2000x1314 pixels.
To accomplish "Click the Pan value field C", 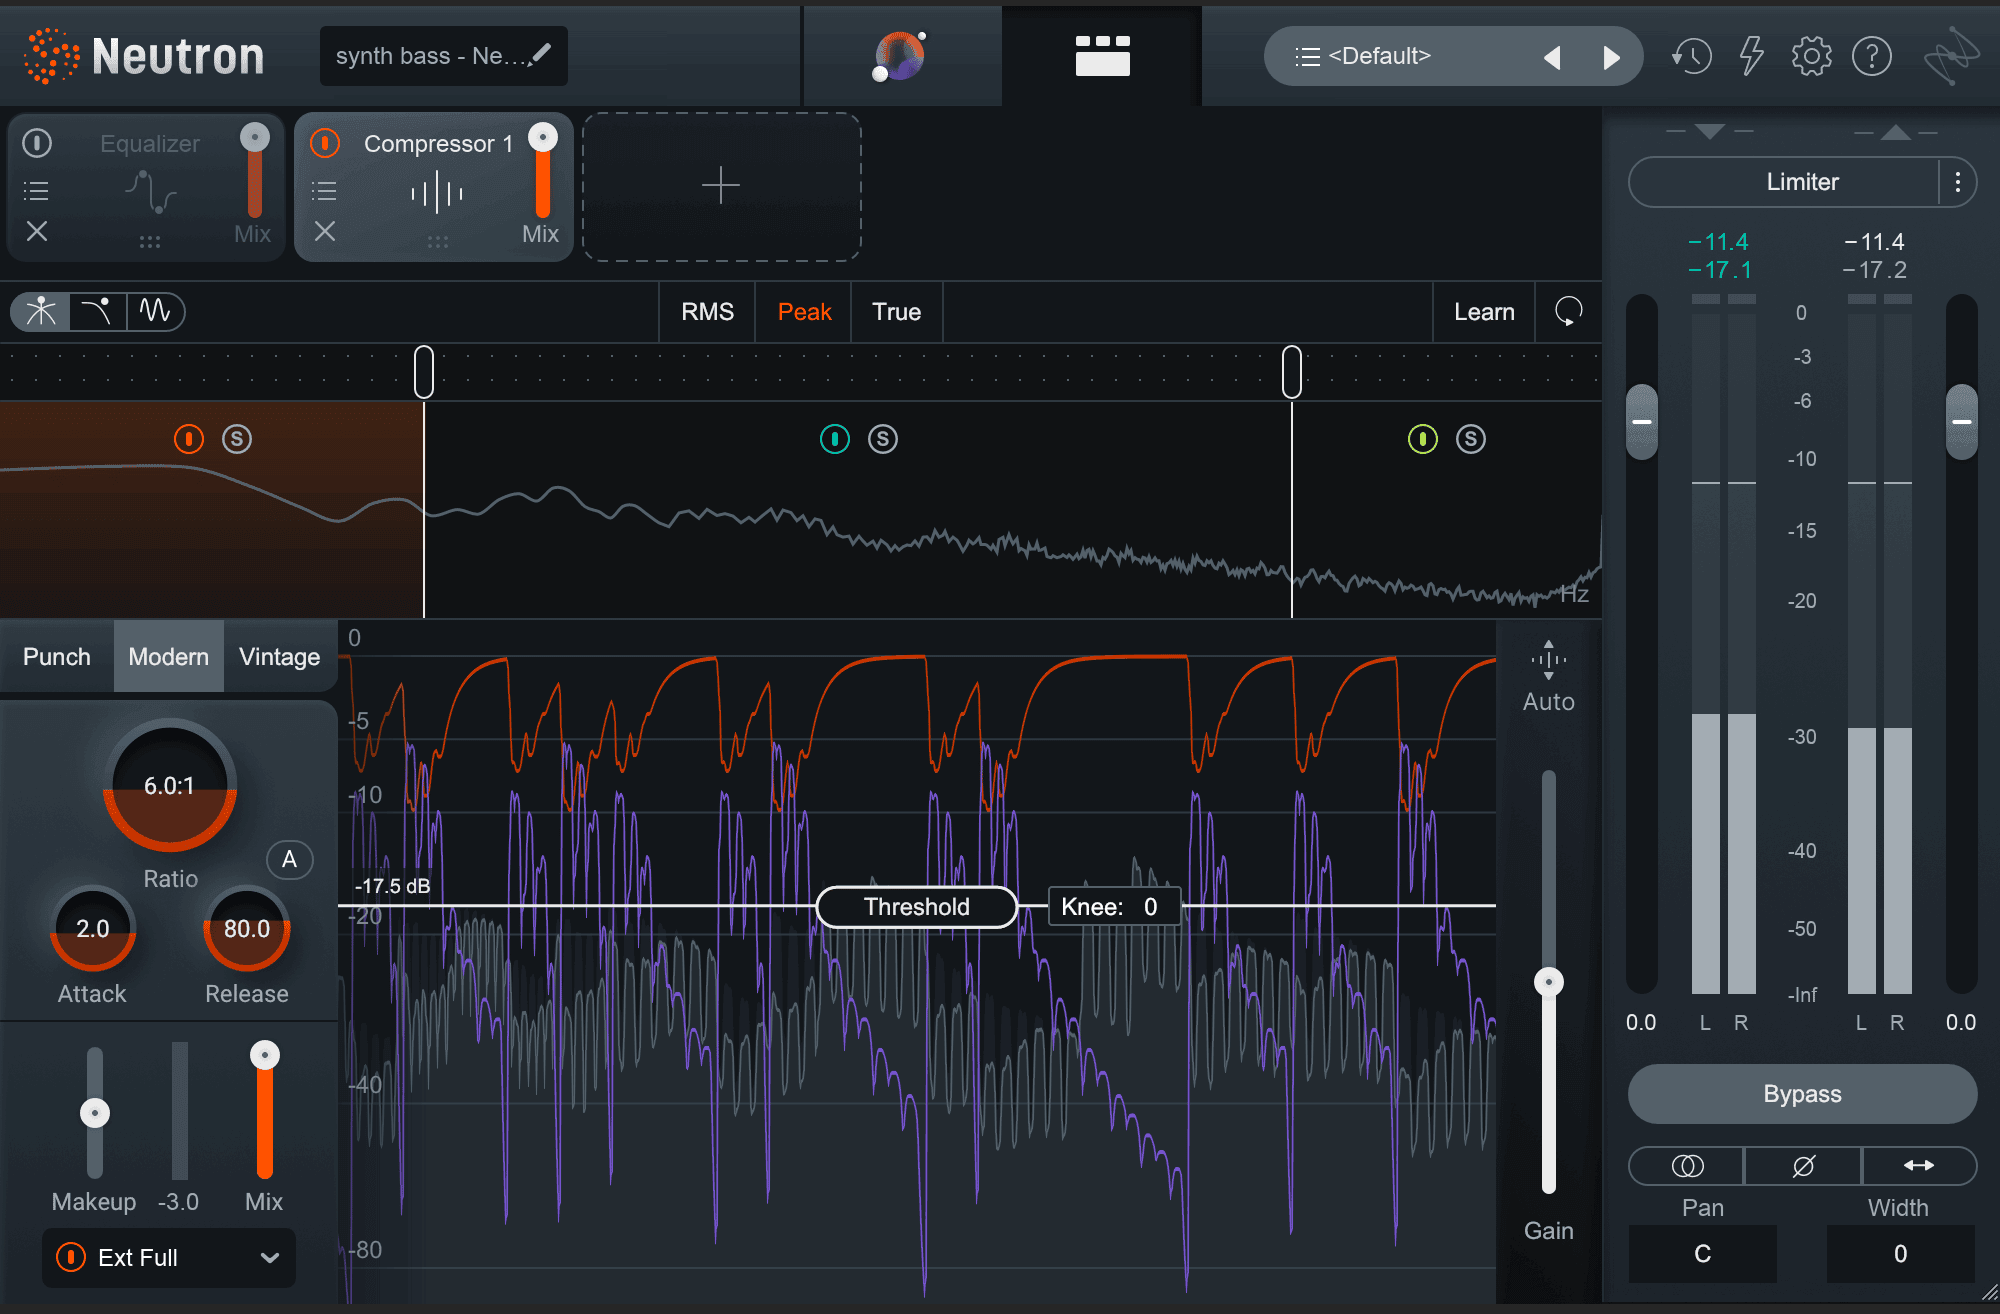I will click(x=1703, y=1254).
